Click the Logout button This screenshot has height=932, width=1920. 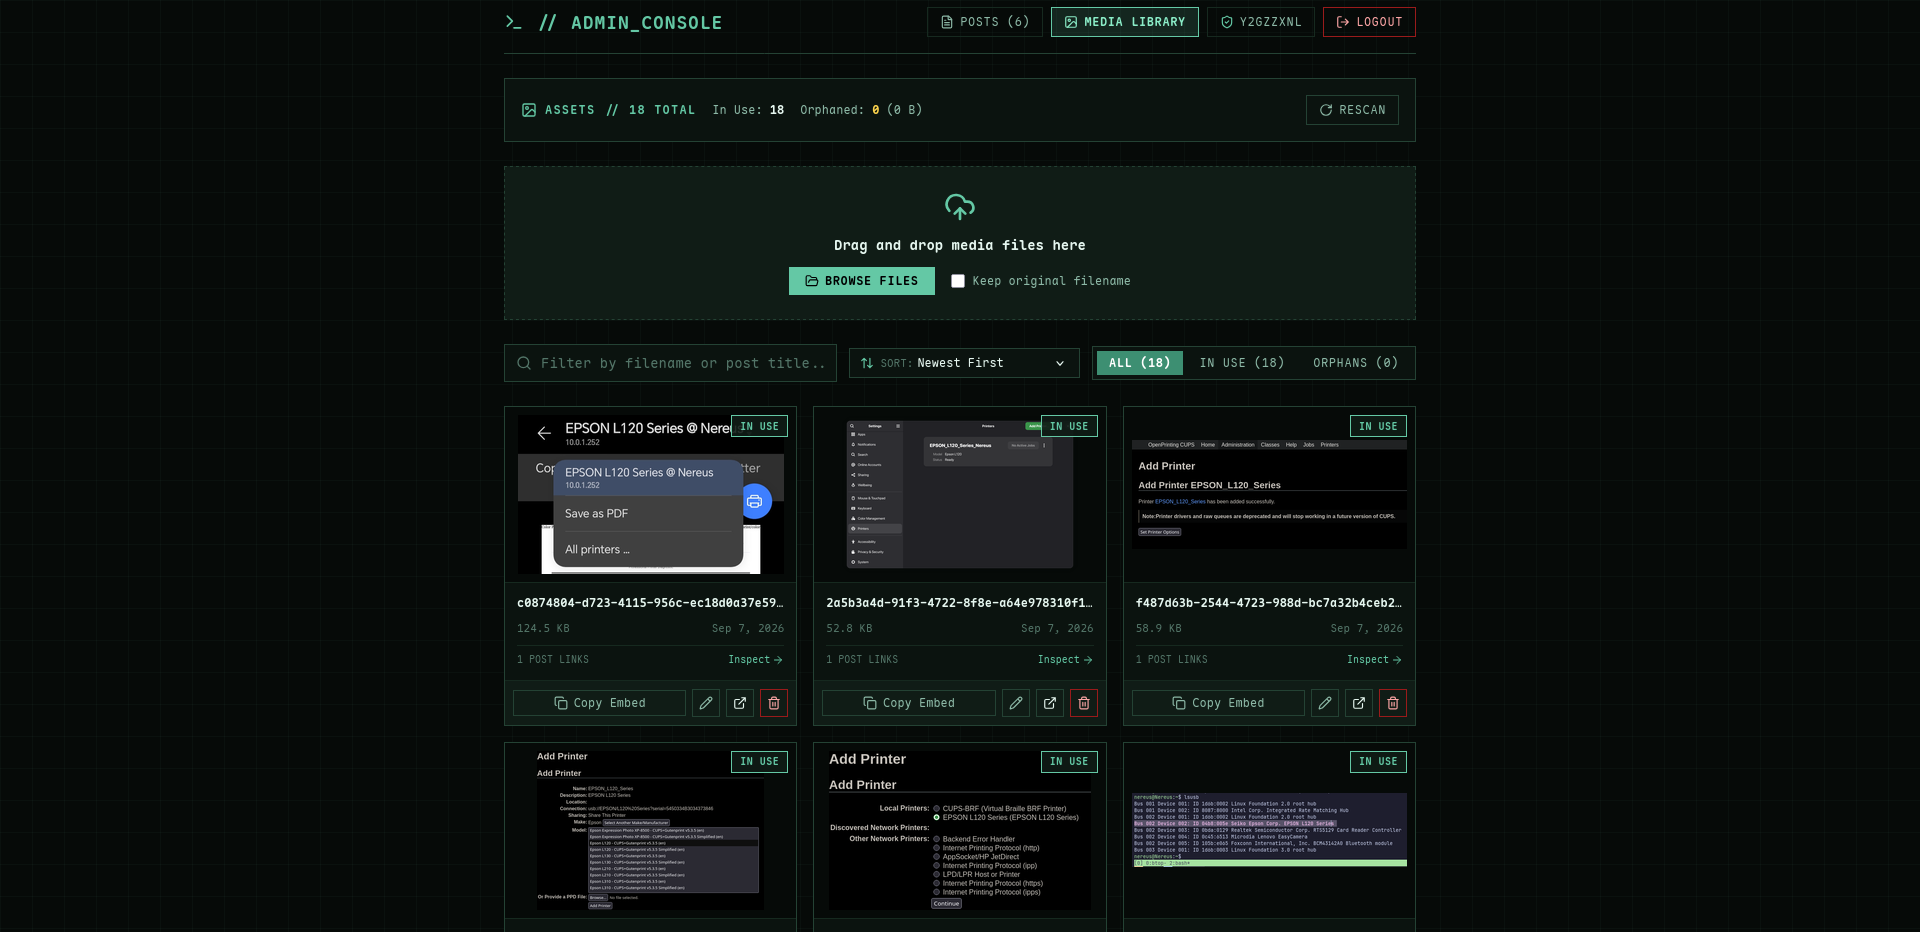click(x=1369, y=22)
